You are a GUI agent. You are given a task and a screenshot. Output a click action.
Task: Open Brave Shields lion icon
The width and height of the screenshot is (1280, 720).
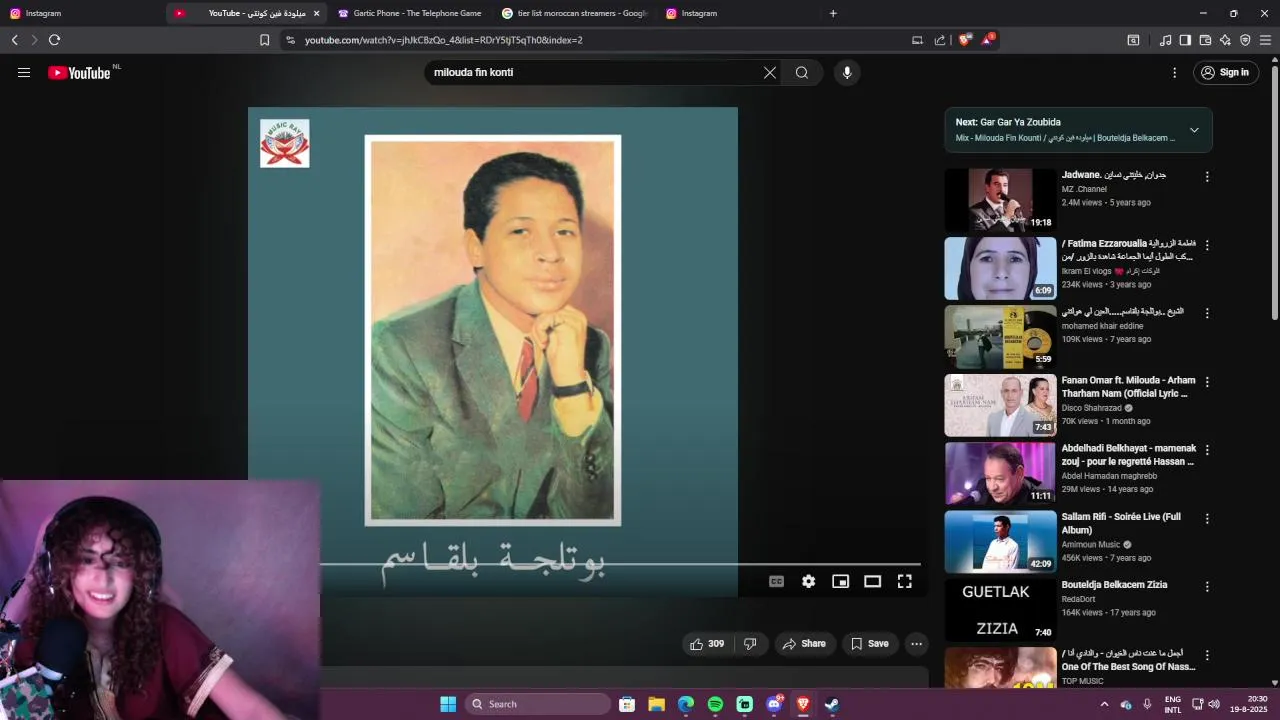[965, 40]
